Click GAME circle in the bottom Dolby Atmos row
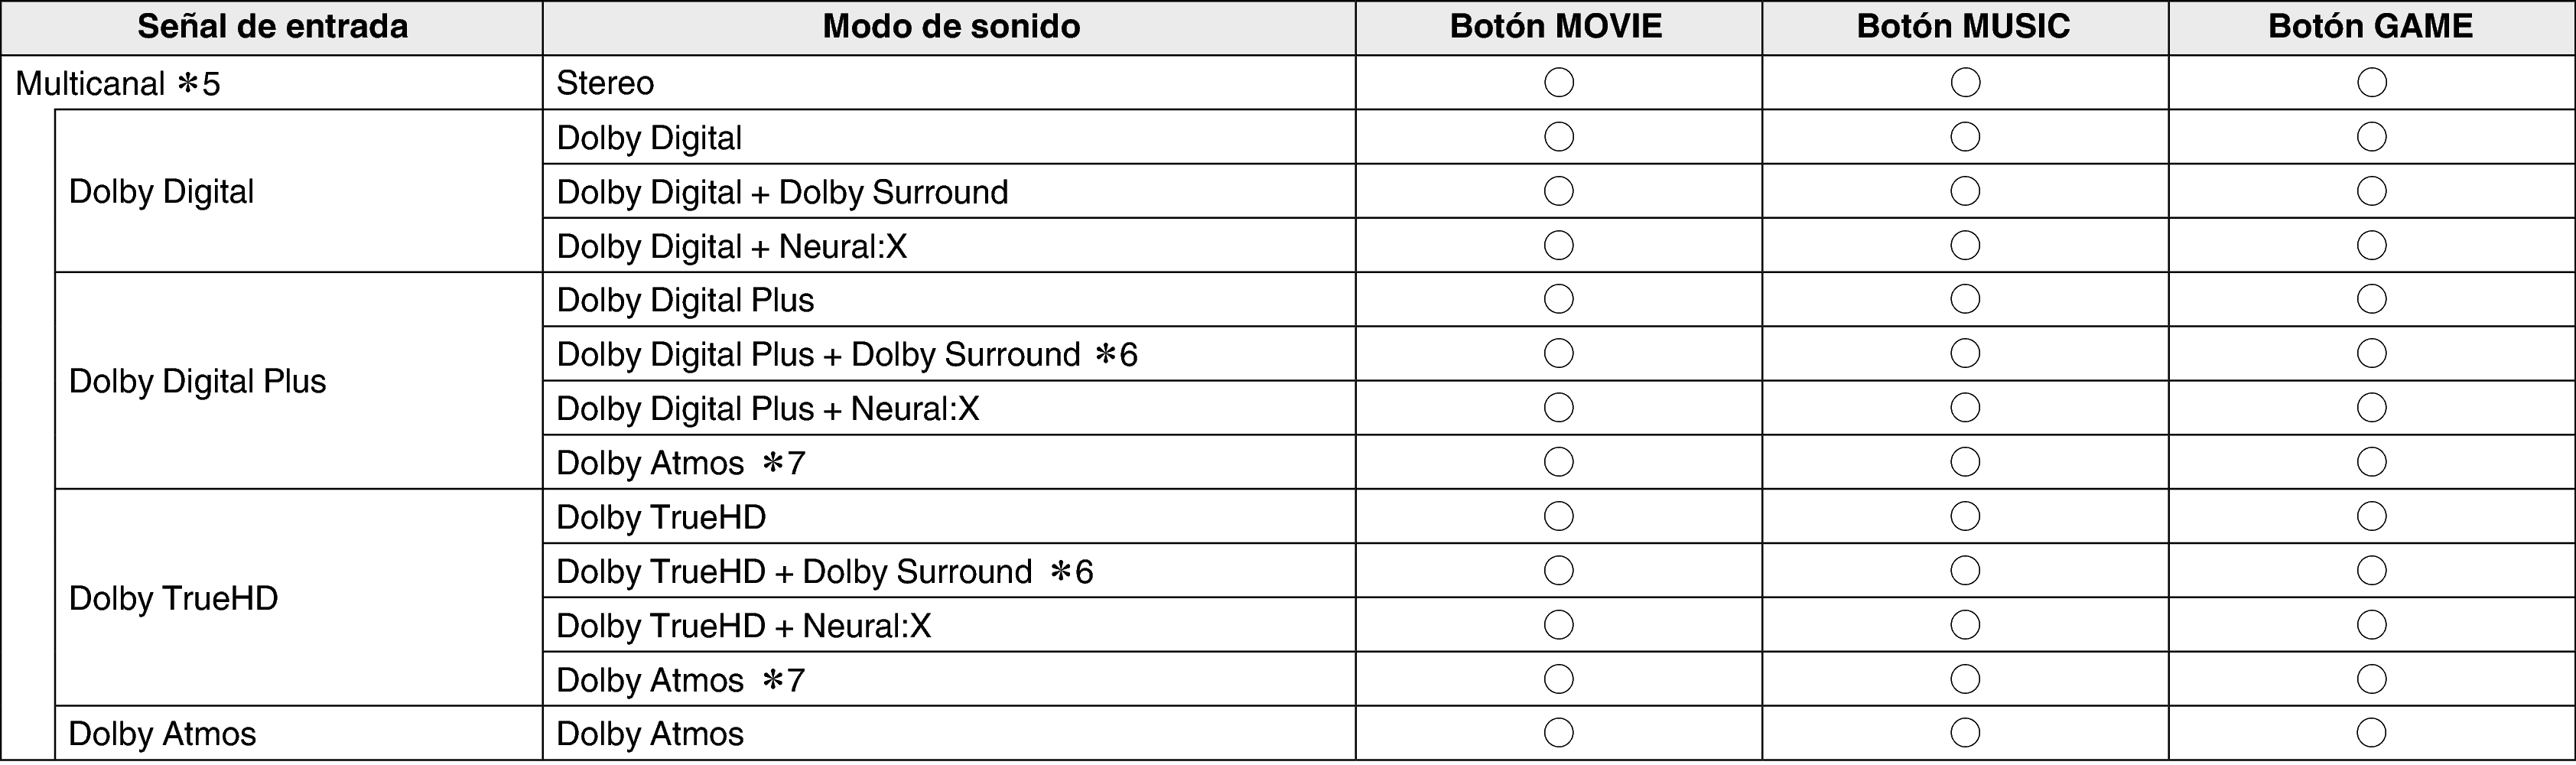 2371,733
